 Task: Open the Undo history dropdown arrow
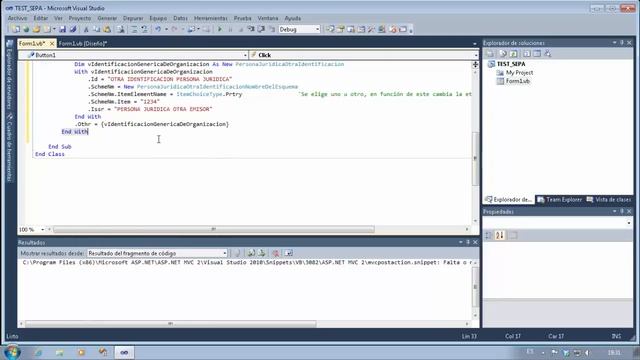166,29
